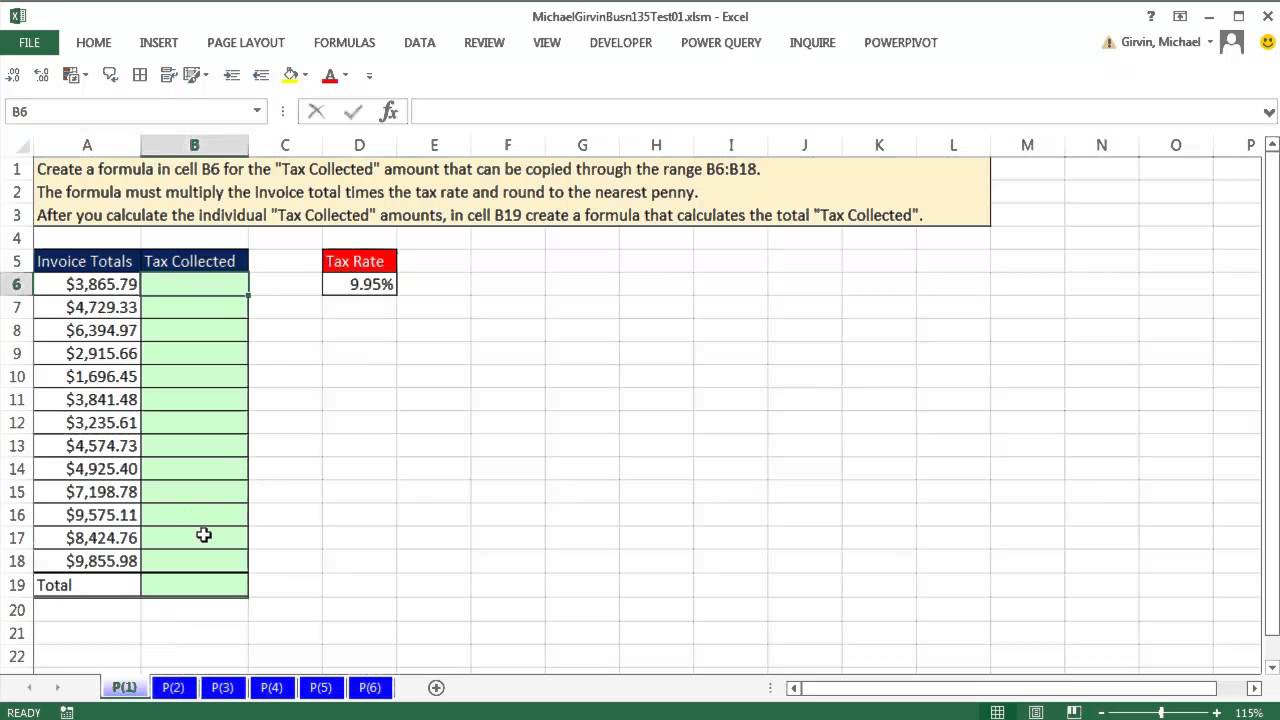Add a new sheet with plus icon
The image size is (1280, 720).
click(x=436, y=687)
